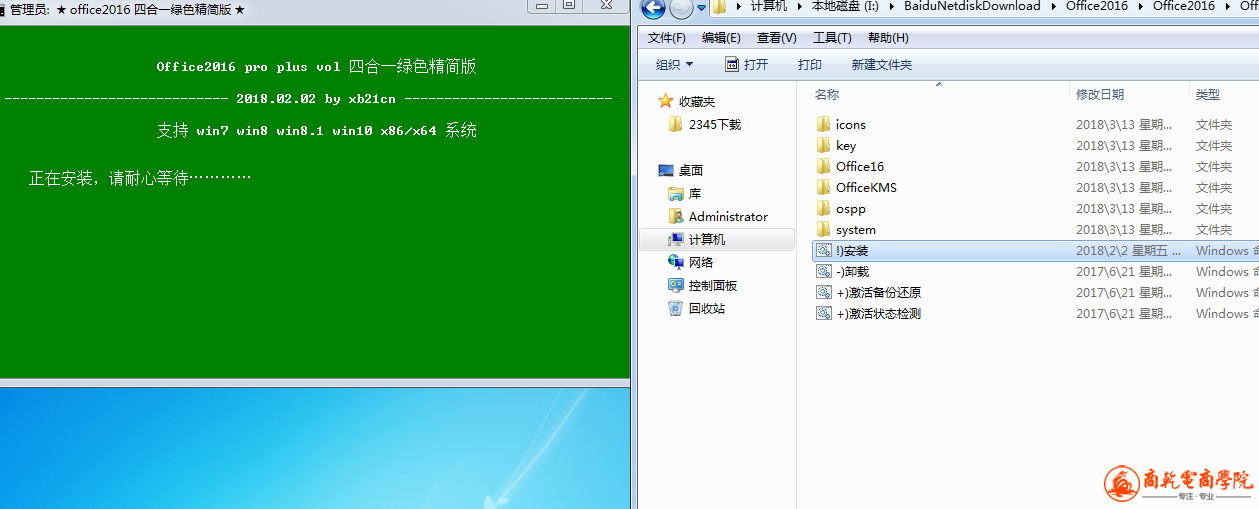Click the 新建文件夹 toolbar button
1259x509 pixels.
[882, 65]
